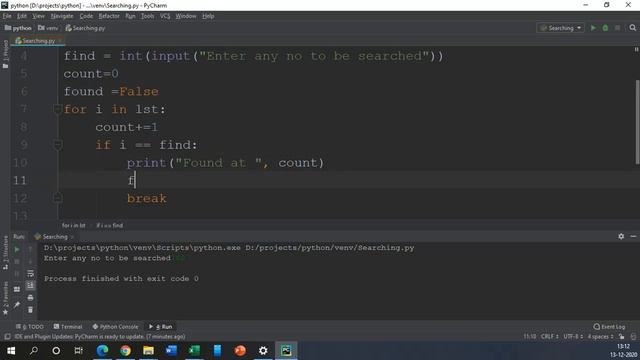Image resolution: width=640 pixels, height=360 pixels.
Task: Start debugging with the green bug icon
Action: click(605, 28)
